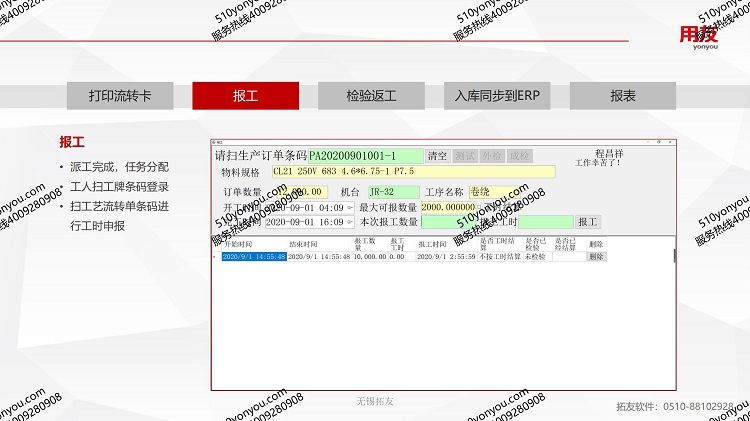Open the end time date dropdown
The width and height of the screenshot is (750, 421).
350,222
